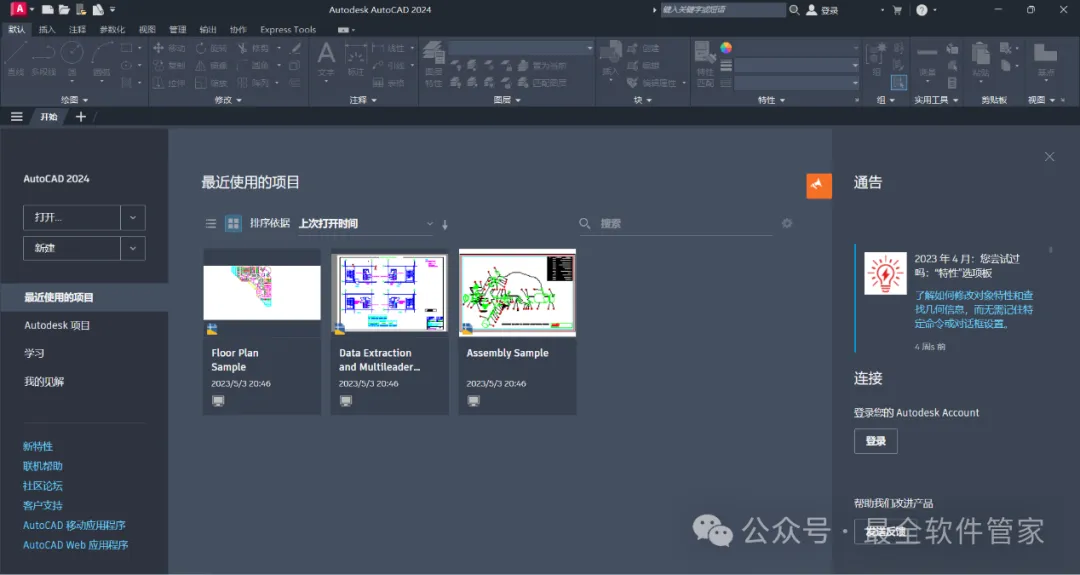Open the Express Tools ribbon tab
Screen dimensions: 1080x575
click(288, 30)
